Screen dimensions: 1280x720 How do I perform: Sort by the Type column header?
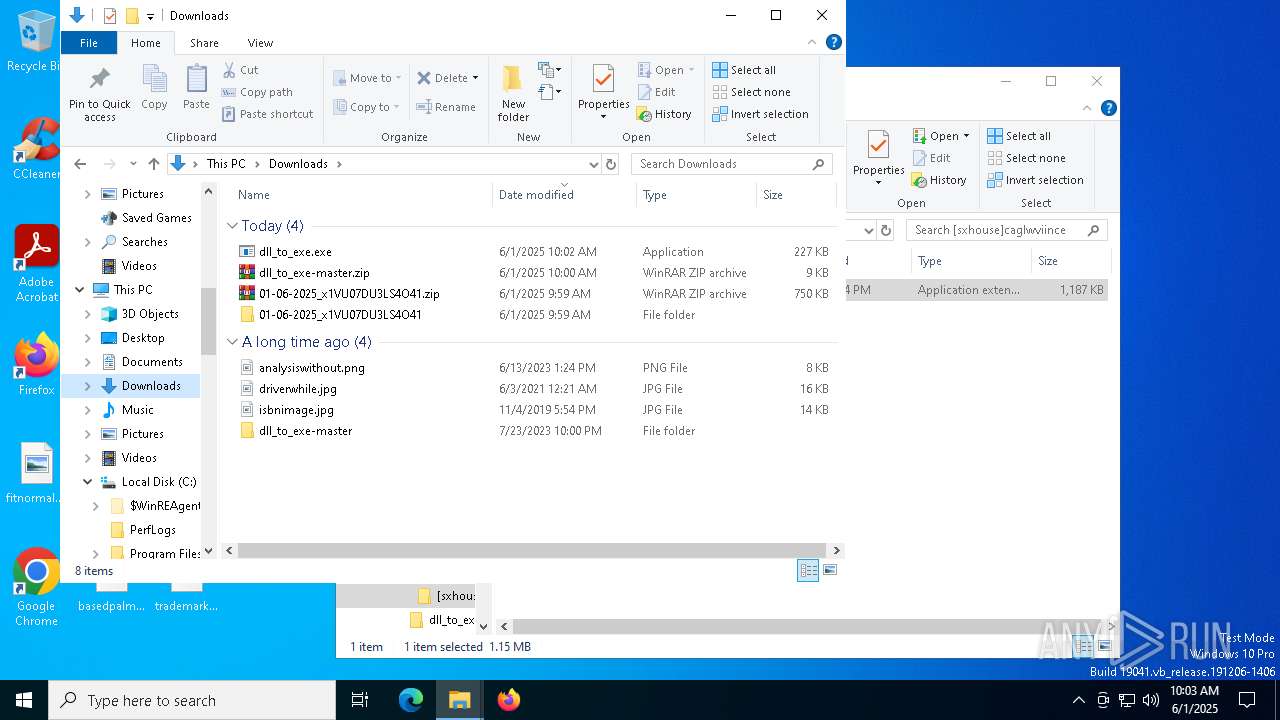coord(696,195)
